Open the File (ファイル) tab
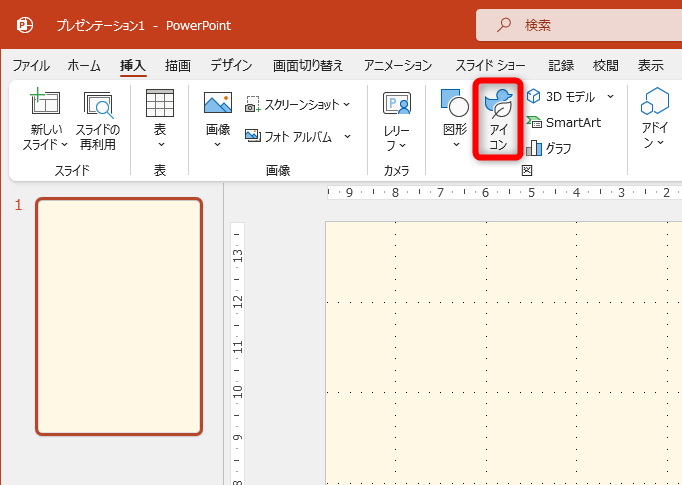Screen dimensions: 682x485 (x=31, y=66)
